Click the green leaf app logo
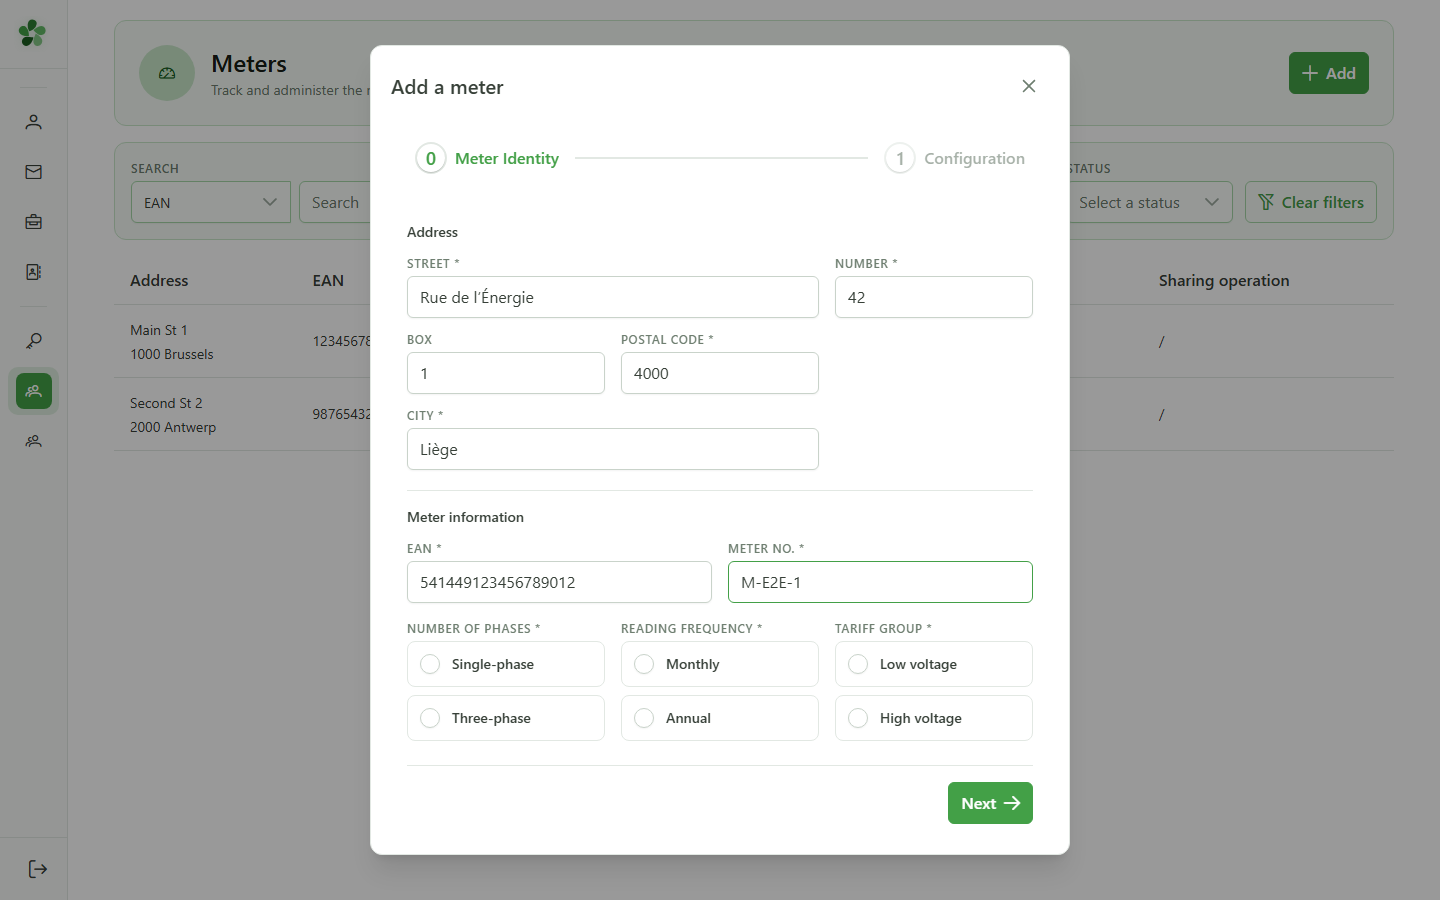The image size is (1440, 900). pyautogui.click(x=32, y=33)
